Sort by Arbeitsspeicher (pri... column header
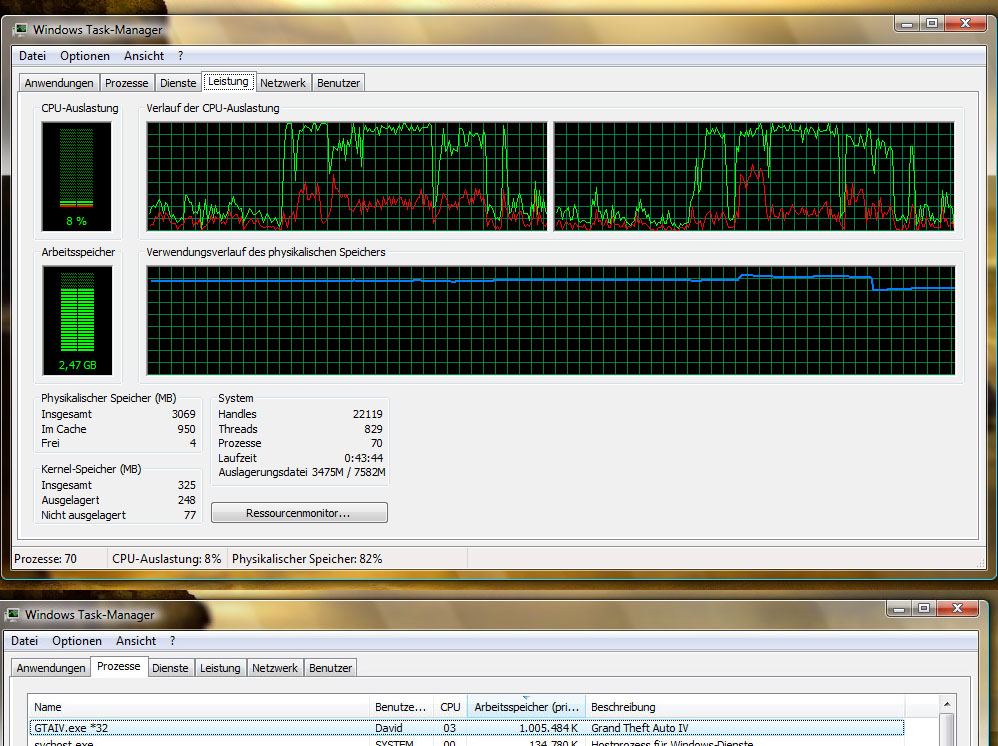Viewport: 998px width, 746px height. click(x=526, y=707)
